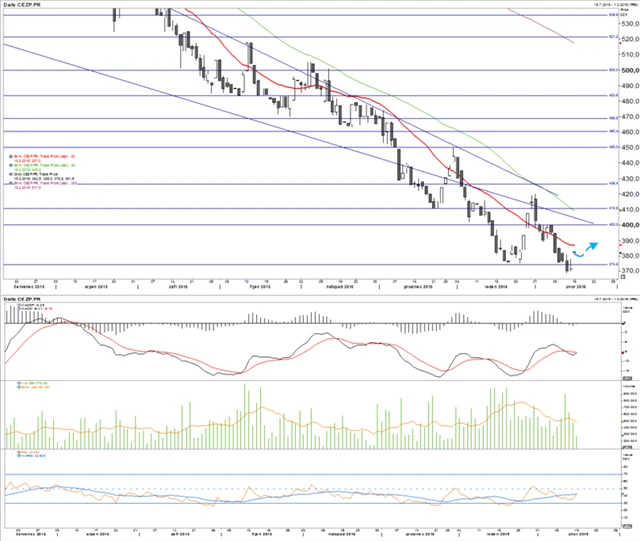Screen dimensions: 640x541
Task: Click the 430,0 price axis label
Action: click(x=630, y=179)
